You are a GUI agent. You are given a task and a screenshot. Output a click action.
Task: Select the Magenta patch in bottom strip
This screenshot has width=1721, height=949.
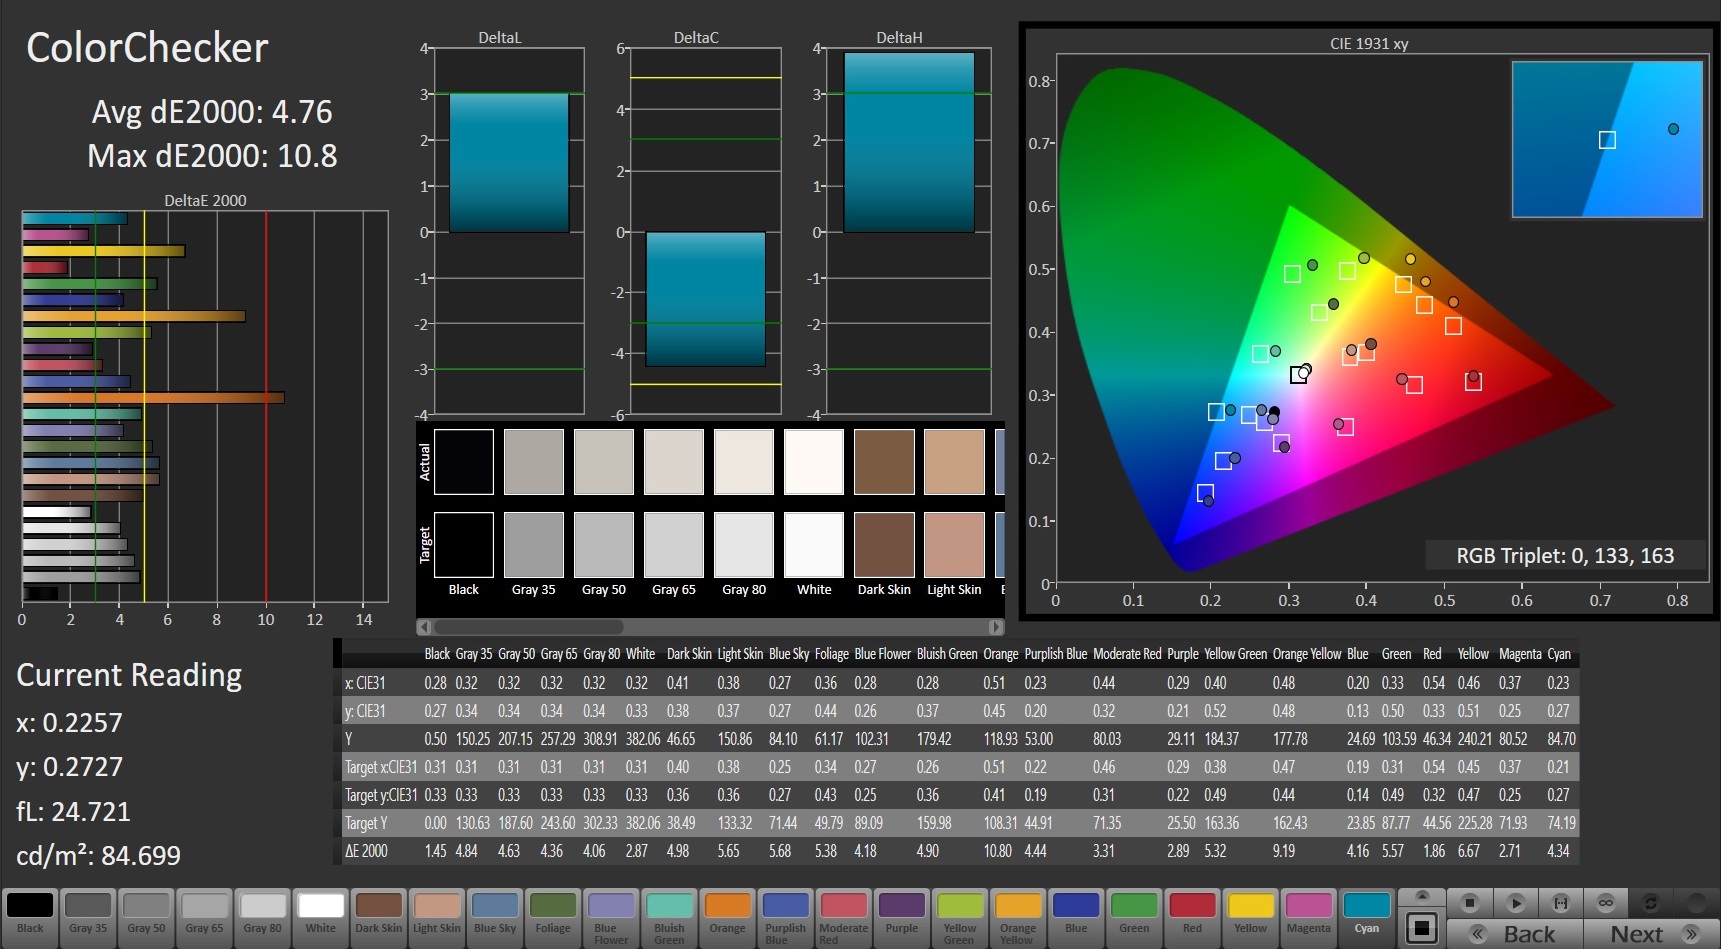1308,914
